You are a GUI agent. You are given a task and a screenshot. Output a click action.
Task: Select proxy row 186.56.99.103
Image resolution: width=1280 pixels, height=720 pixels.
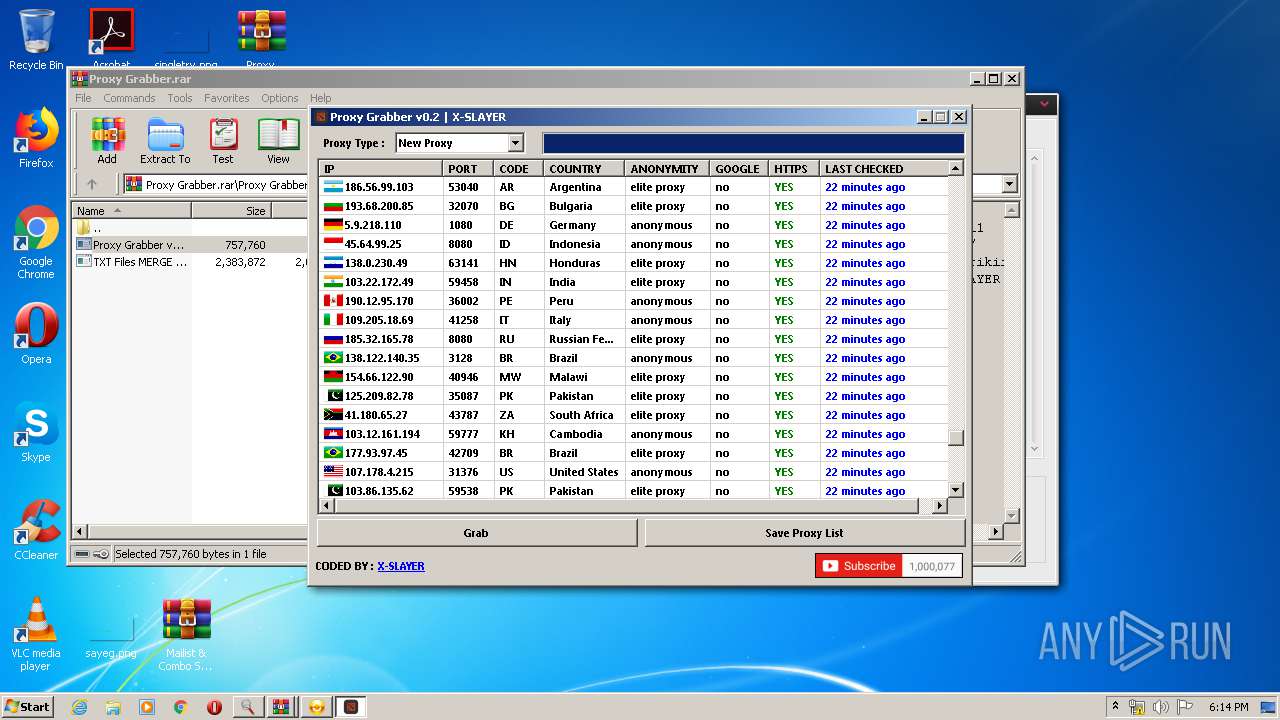pos(634,187)
